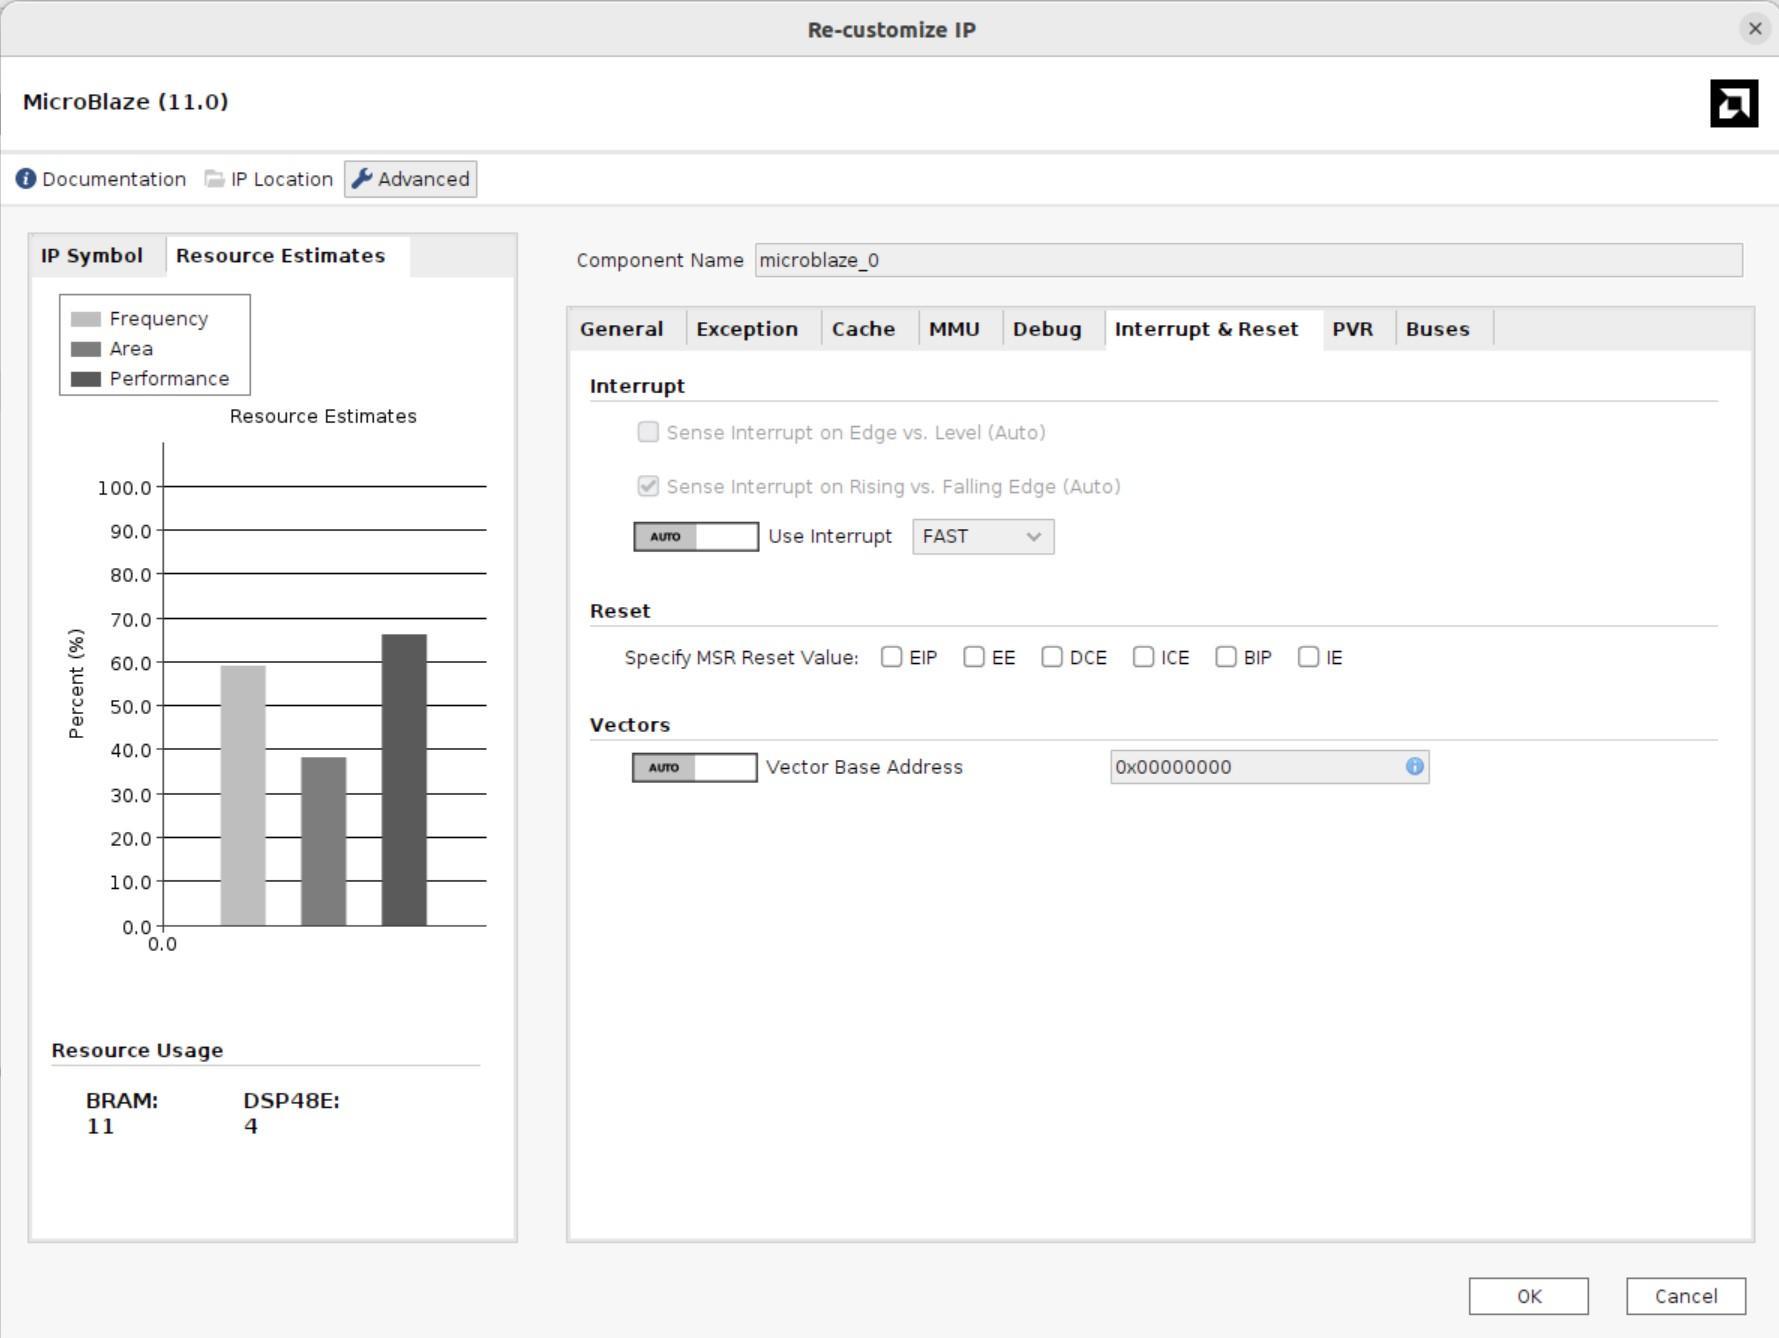The height and width of the screenshot is (1338, 1779).
Task: Select the Interrupt & Reset tab
Action: [1206, 329]
